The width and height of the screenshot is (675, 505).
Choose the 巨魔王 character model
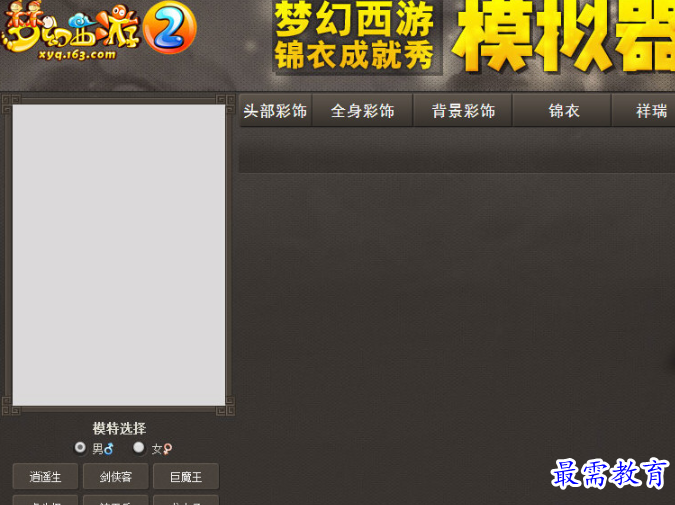click(186, 477)
